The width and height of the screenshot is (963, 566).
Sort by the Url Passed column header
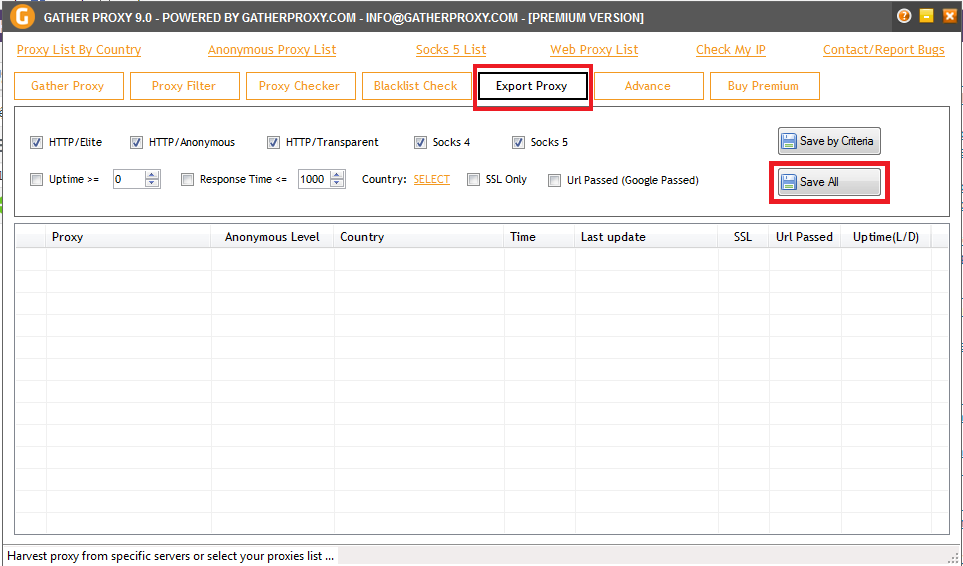[805, 237]
